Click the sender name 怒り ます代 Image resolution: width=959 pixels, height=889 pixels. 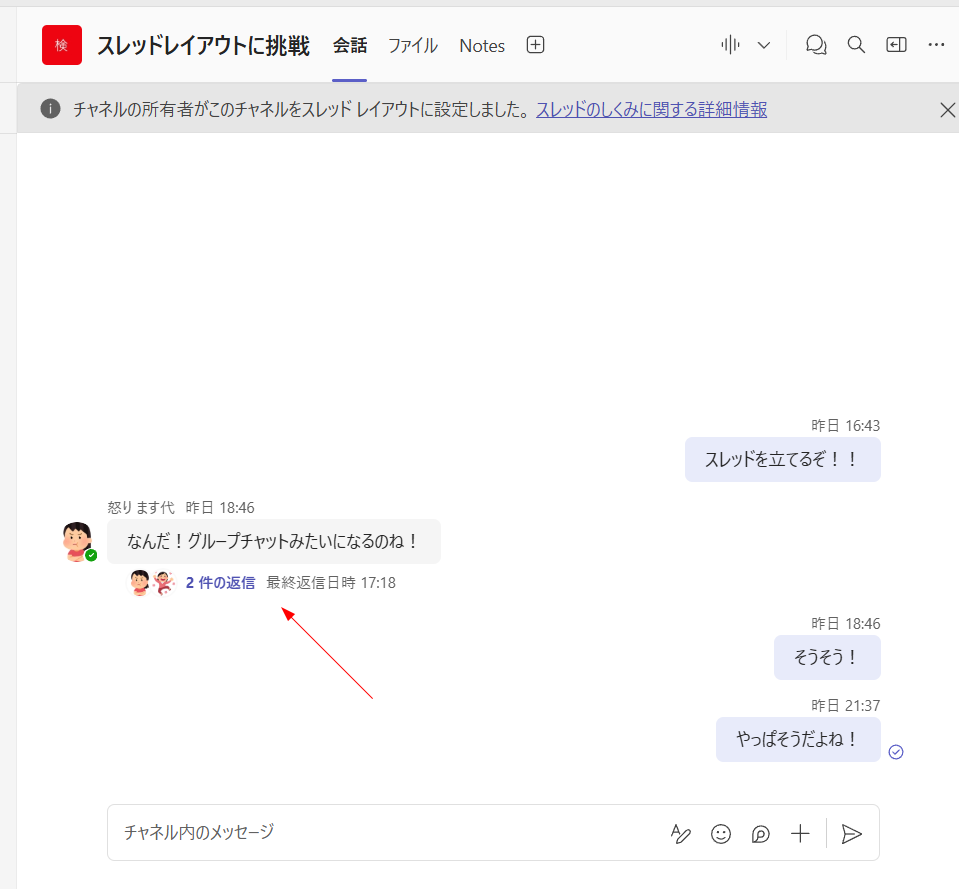pyautogui.click(x=141, y=507)
